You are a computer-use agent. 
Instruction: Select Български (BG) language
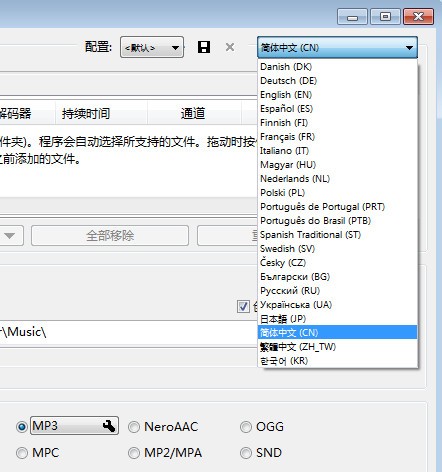(x=337, y=277)
